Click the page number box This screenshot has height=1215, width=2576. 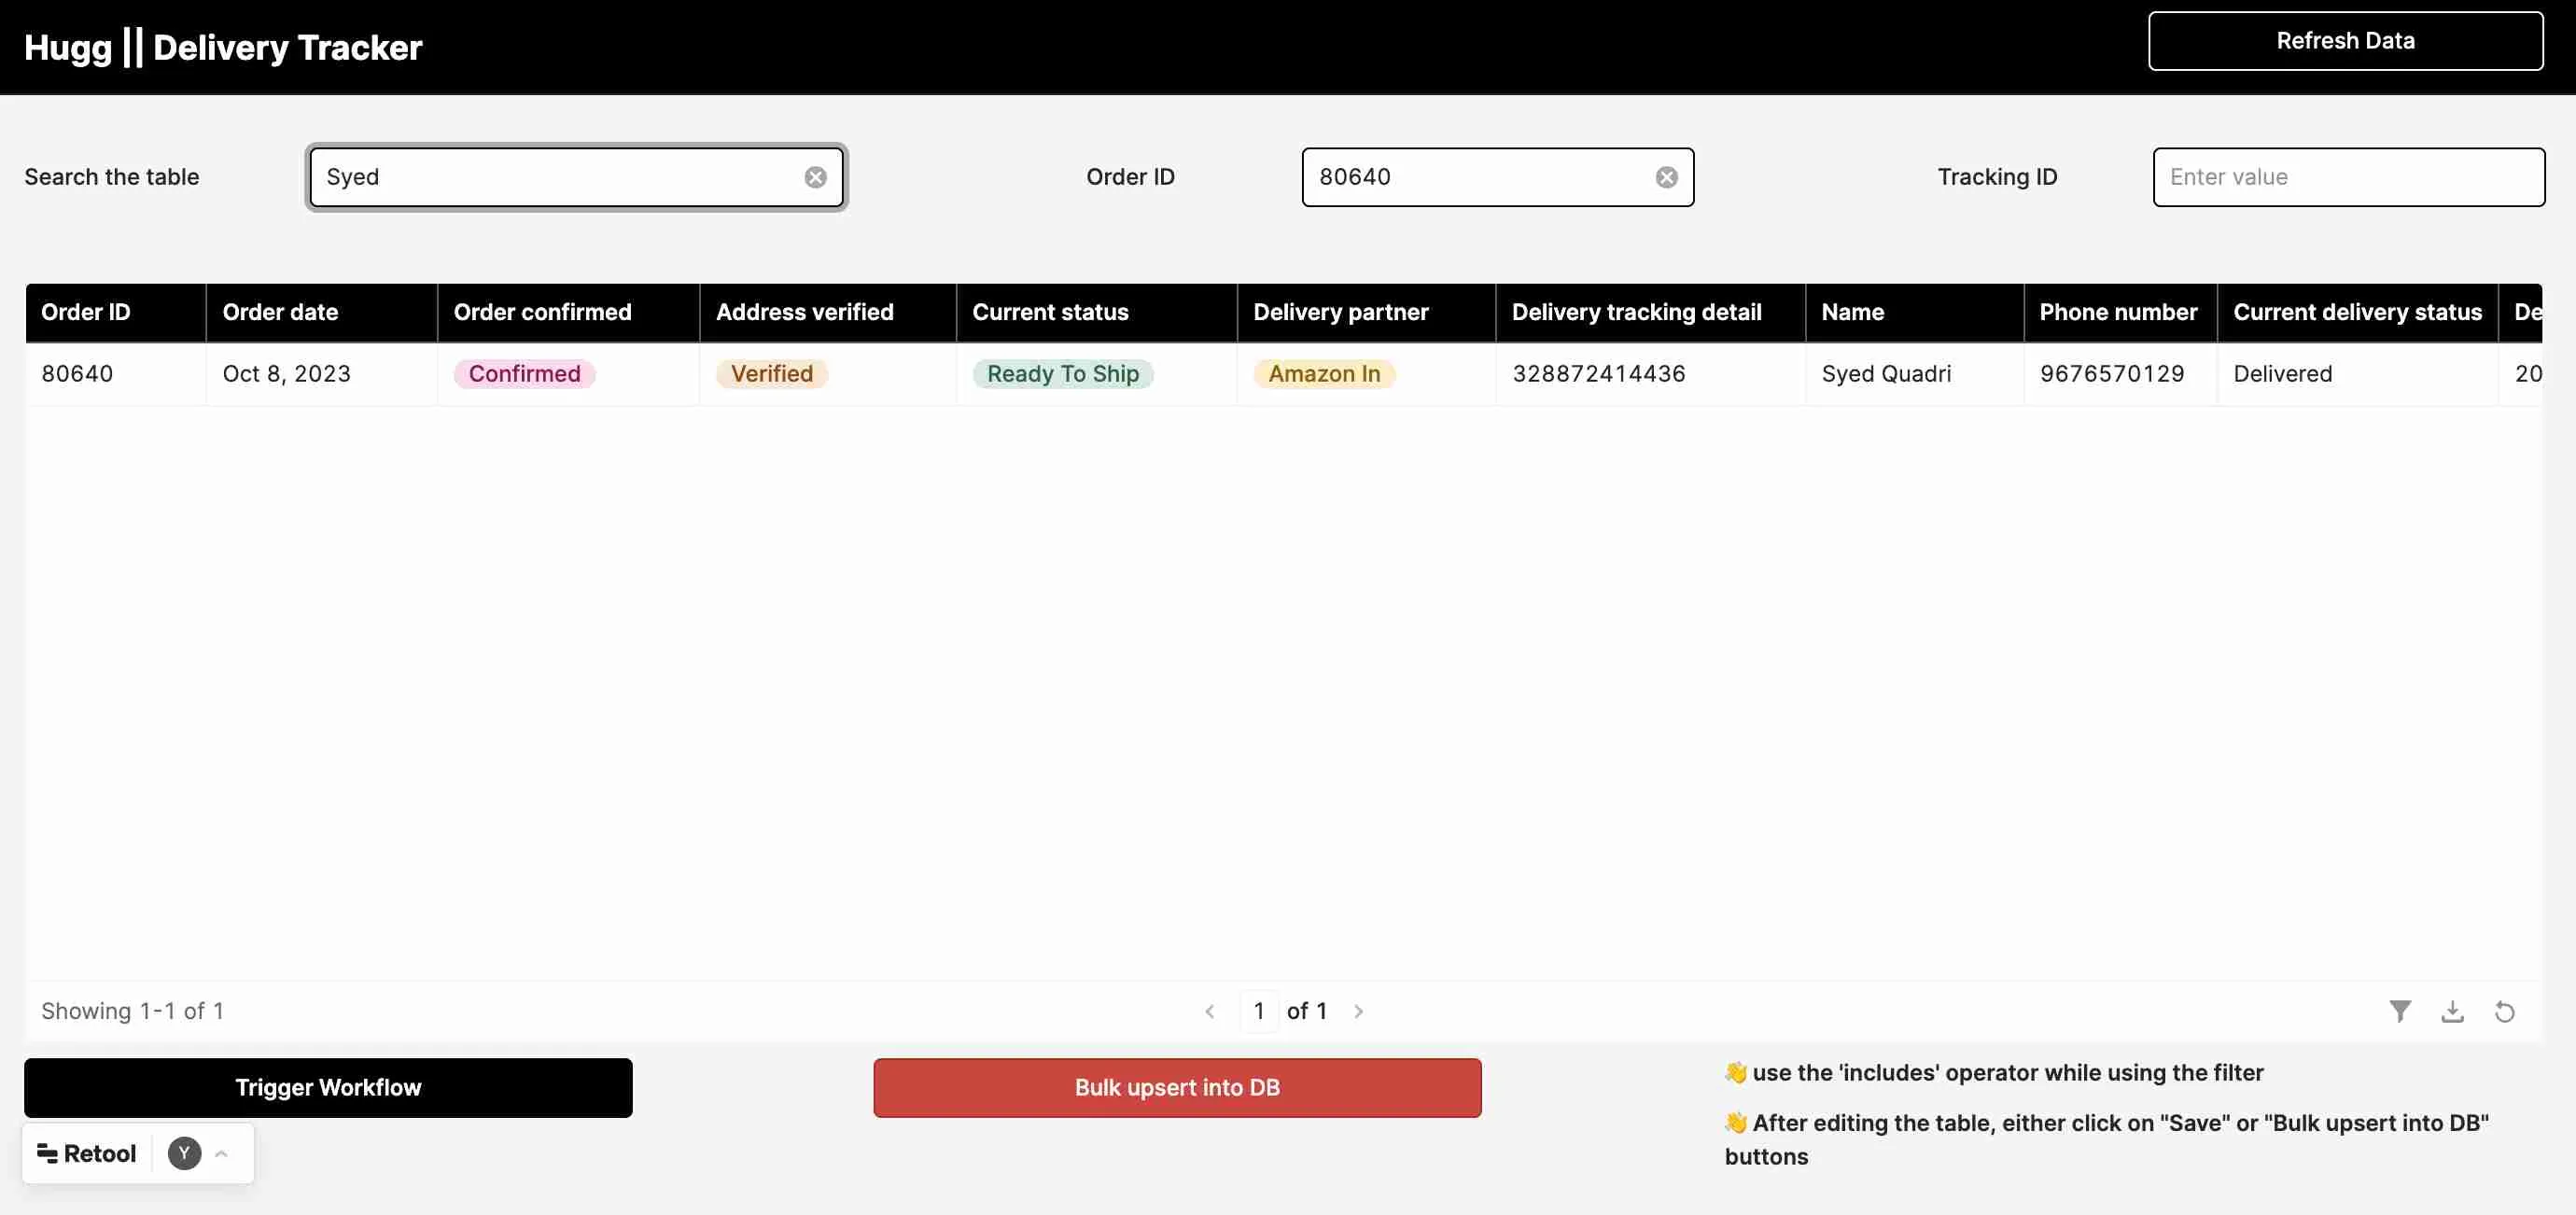pos(1259,1011)
